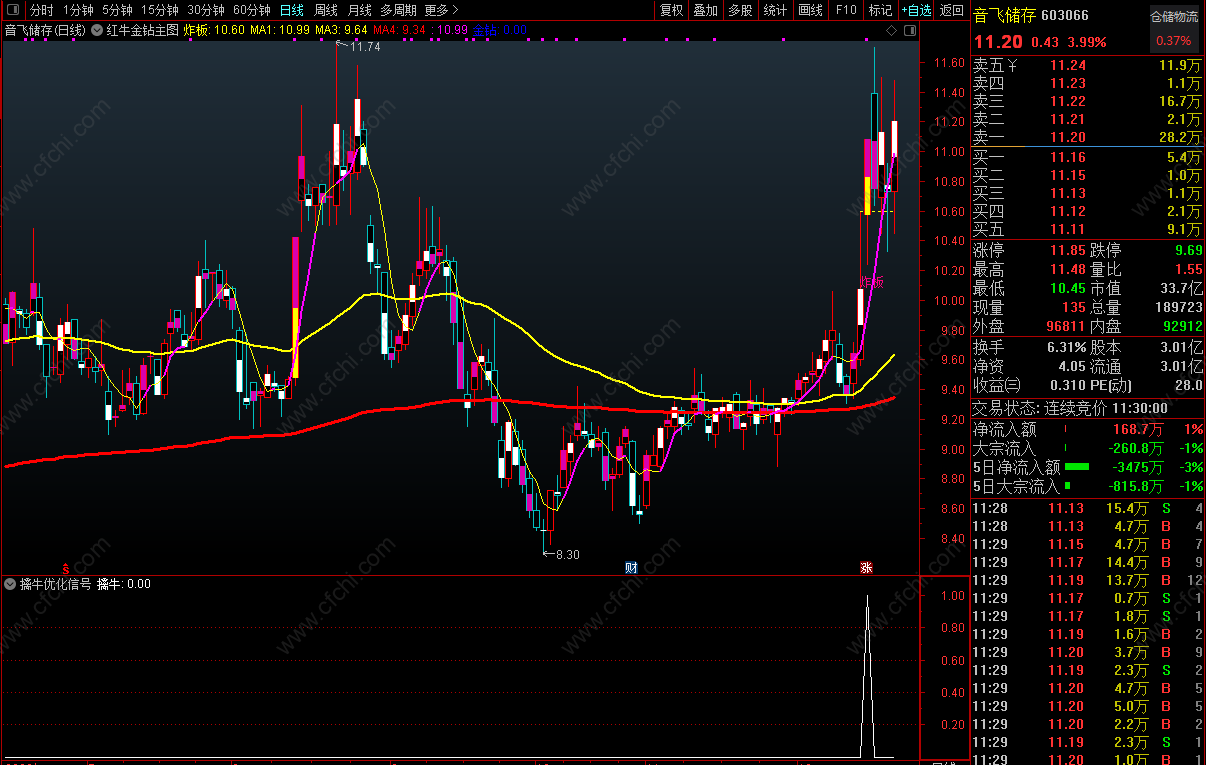Click the 叠加 overlay button
The image size is (1206, 765).
click(706, 10)
